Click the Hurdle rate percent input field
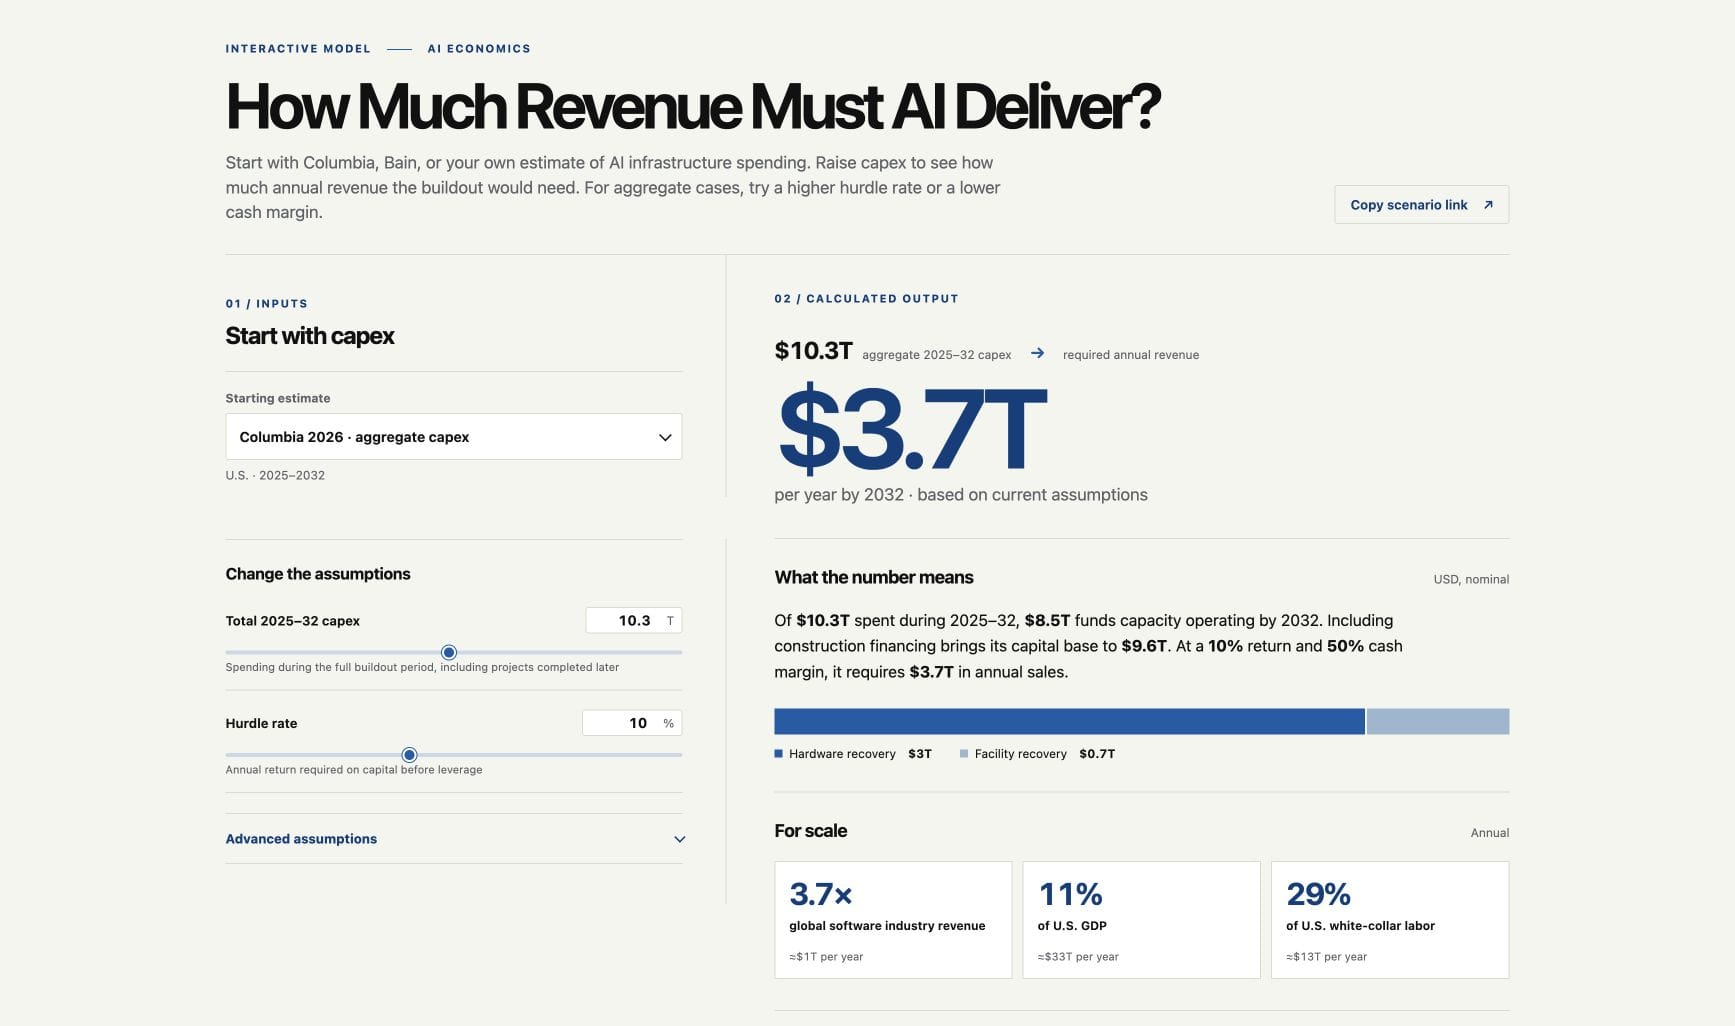Viewport: 1735px width, 1026px height. coord(632,723)
